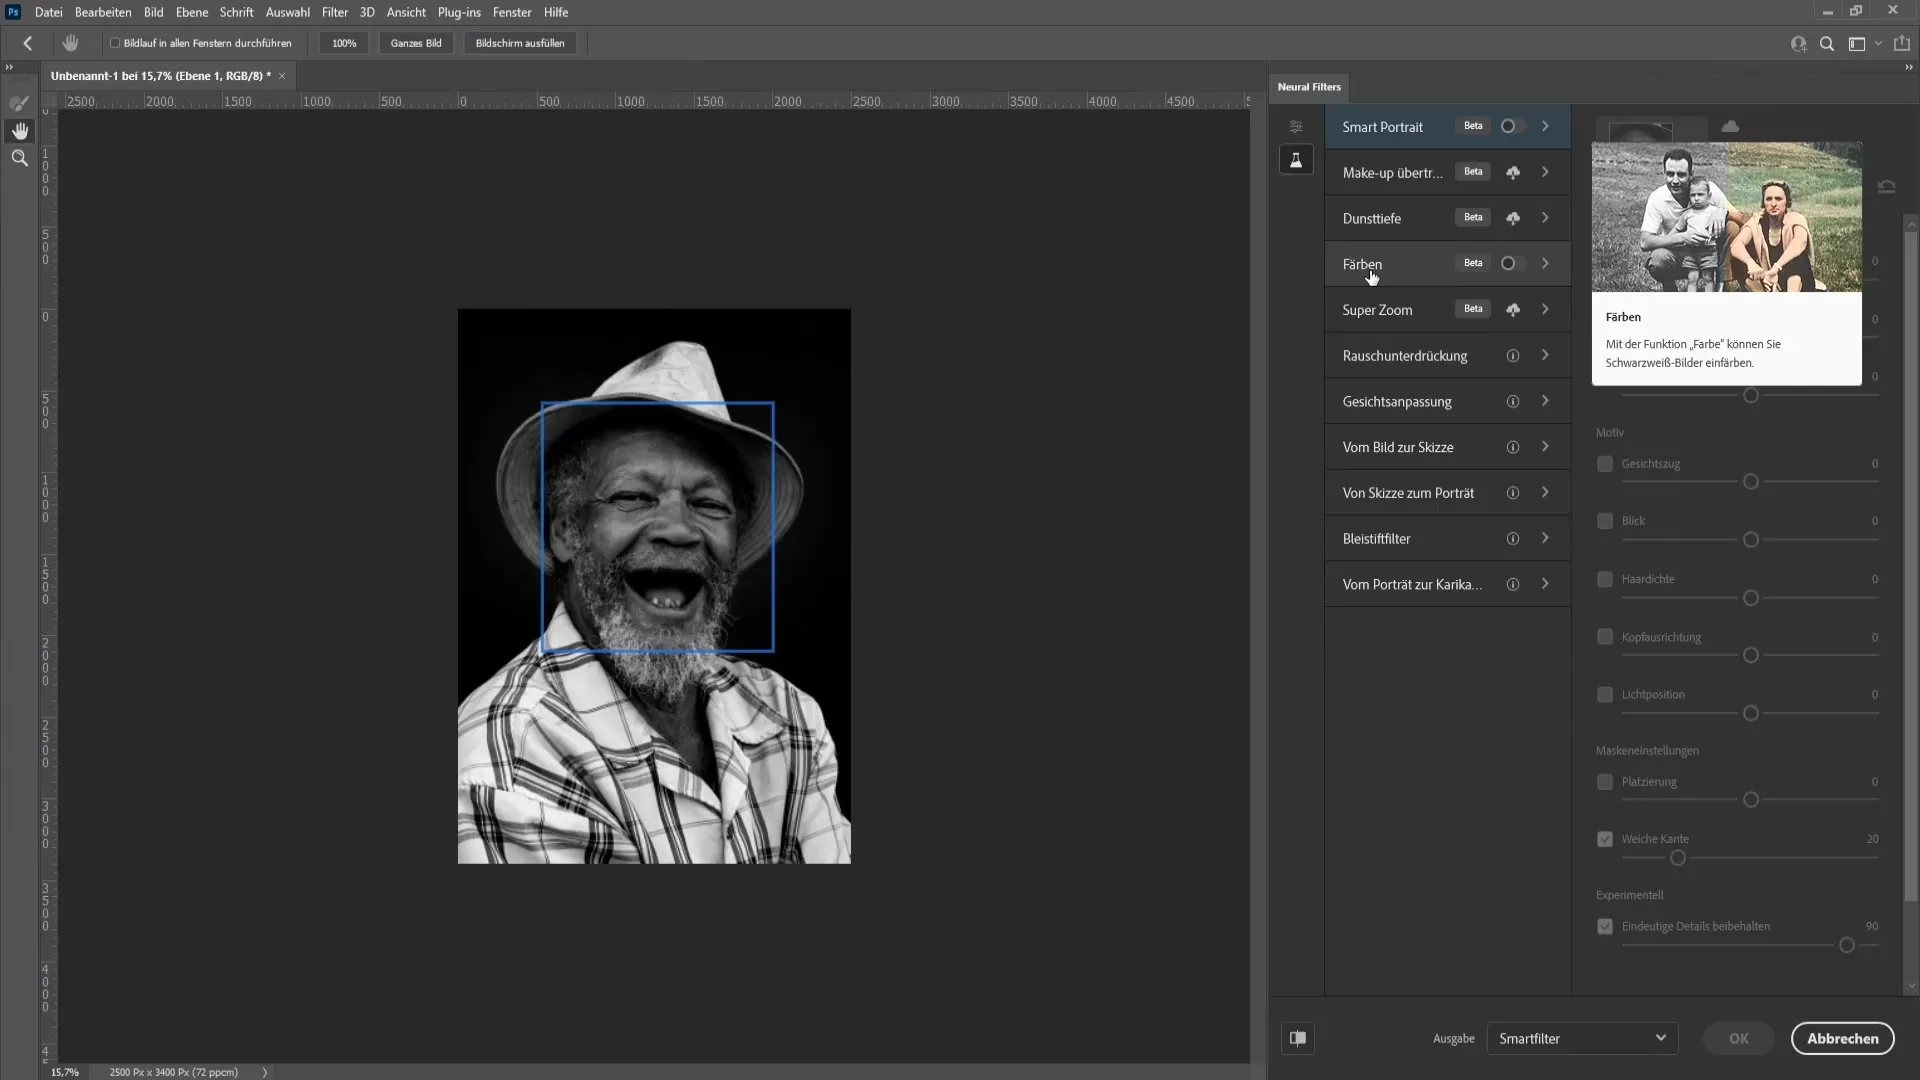1920x1080 pixels.
Task: Open the Fenster menu
Action: 512,12
